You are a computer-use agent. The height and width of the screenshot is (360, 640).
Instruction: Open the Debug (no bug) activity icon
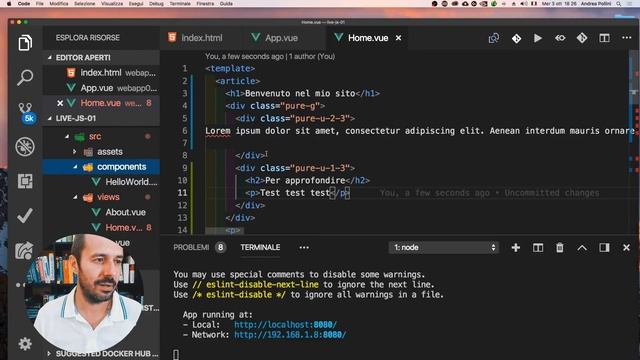25,147
